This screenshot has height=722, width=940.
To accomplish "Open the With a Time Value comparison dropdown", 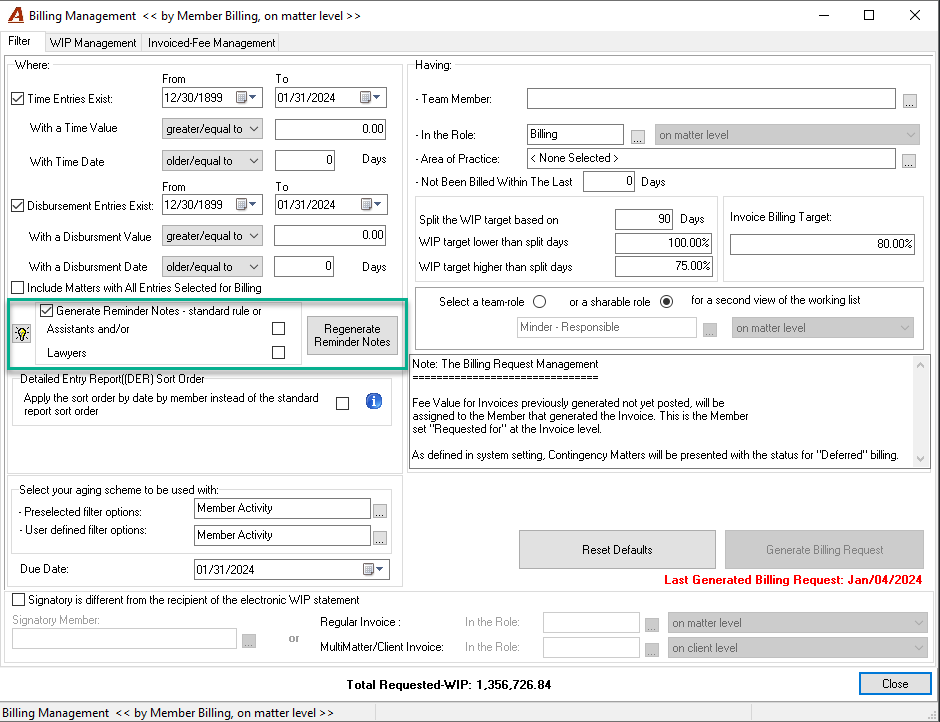I will pos(212,129).
